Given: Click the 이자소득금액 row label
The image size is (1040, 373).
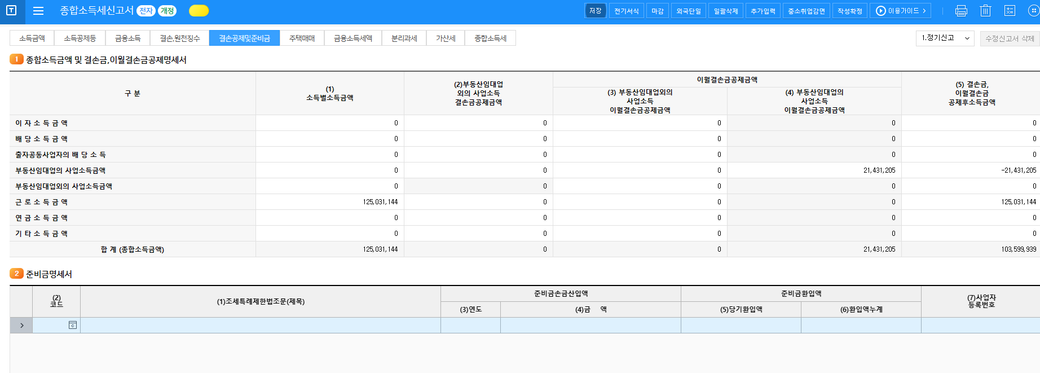Looking at the screenshot, I should 41,123.
